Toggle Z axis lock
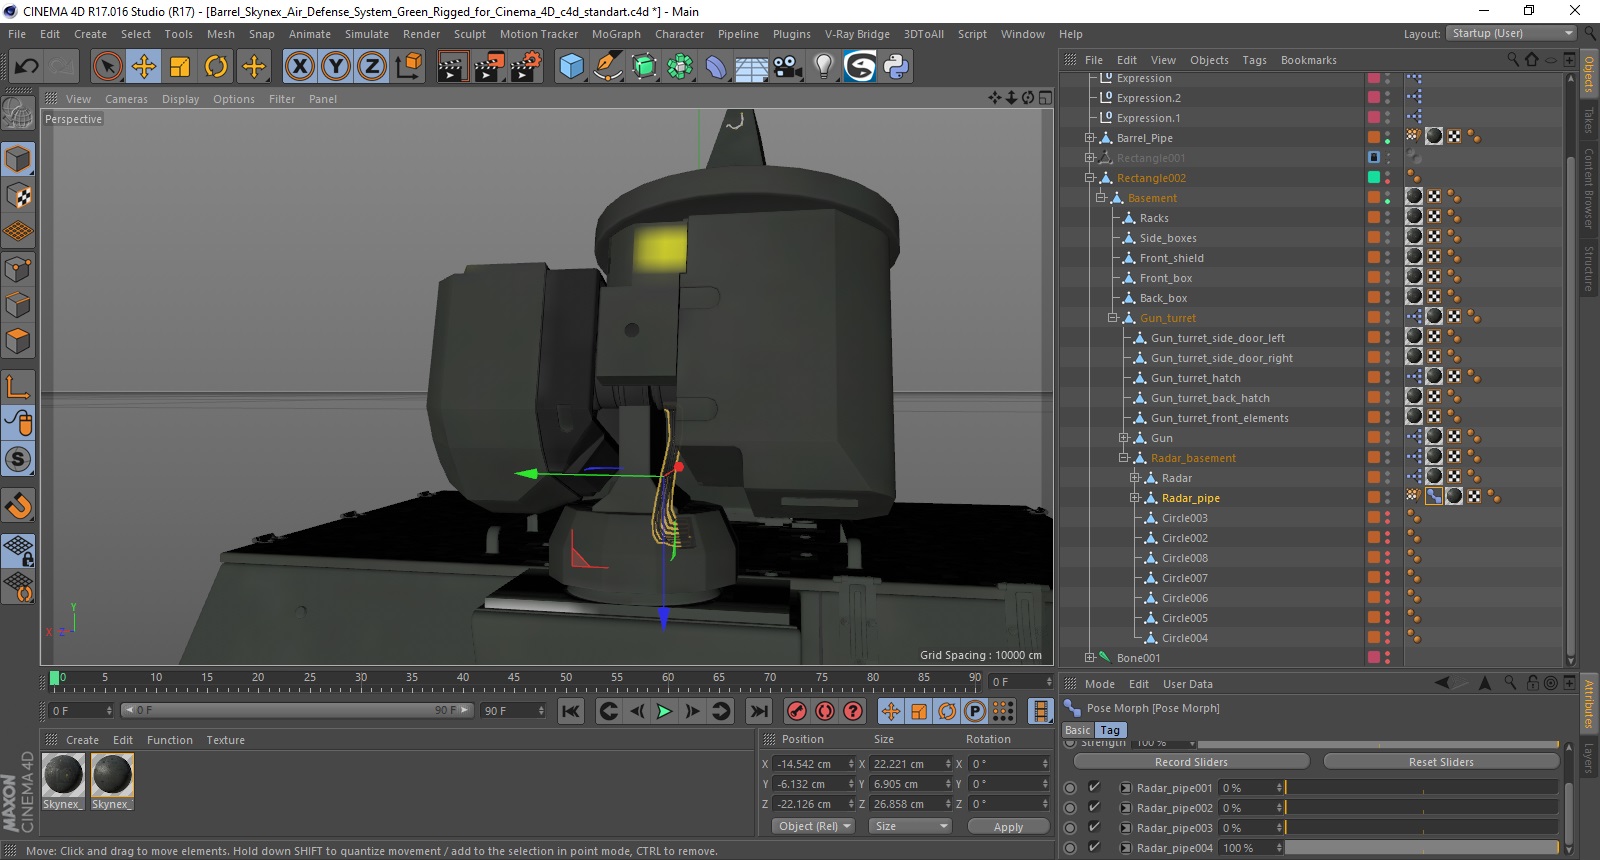Image resolution: width=1600 pixels, height=860 pixels. pos(371,67)
